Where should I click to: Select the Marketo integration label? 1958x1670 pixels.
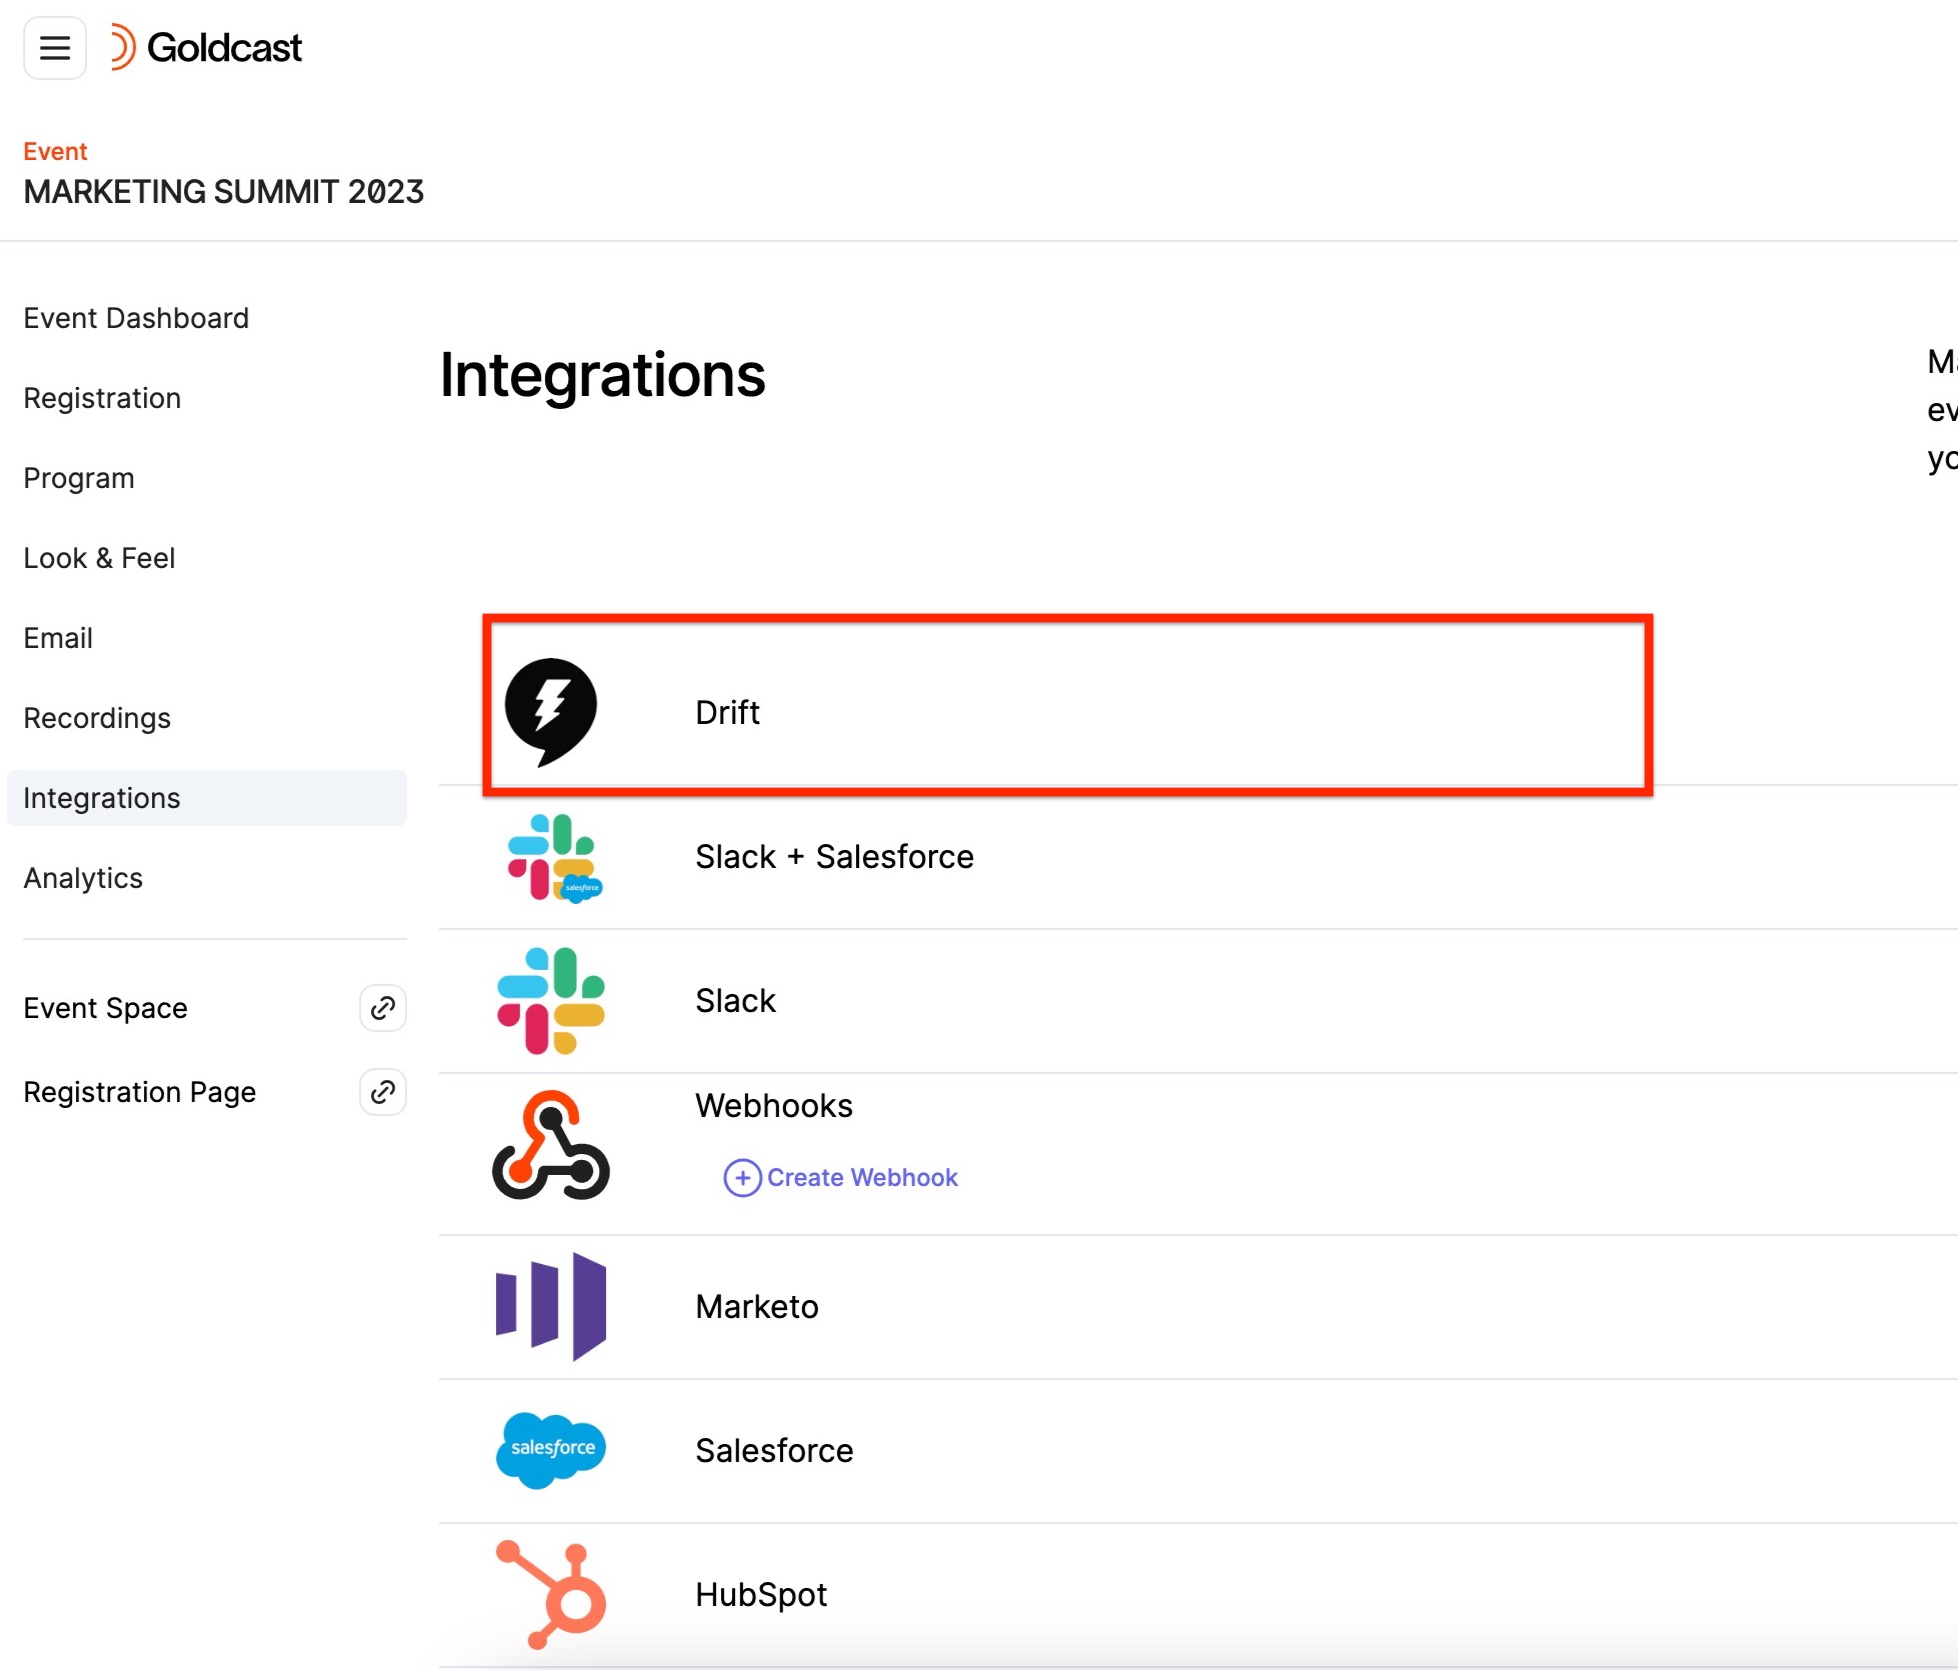[x=757, y=1306]
